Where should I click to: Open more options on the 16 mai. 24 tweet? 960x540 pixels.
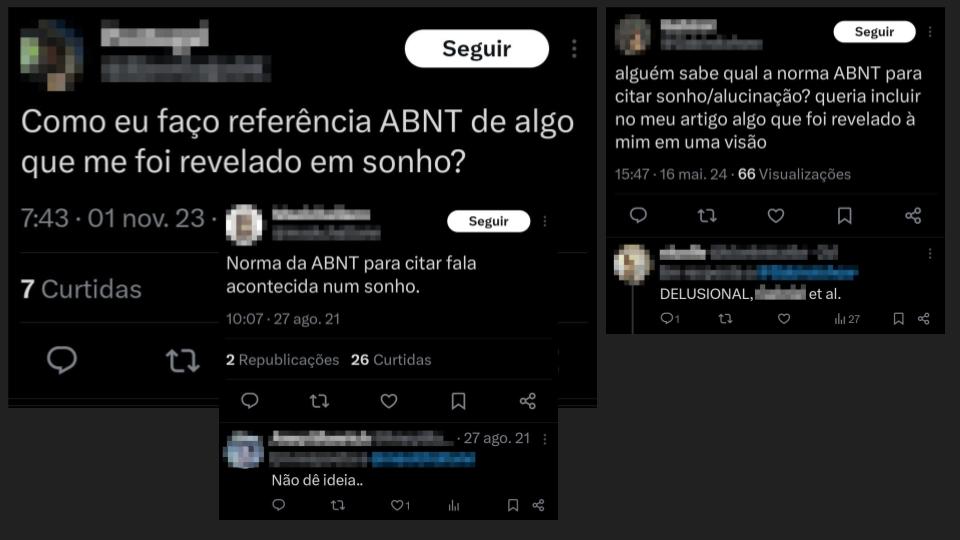pos(930,32)
